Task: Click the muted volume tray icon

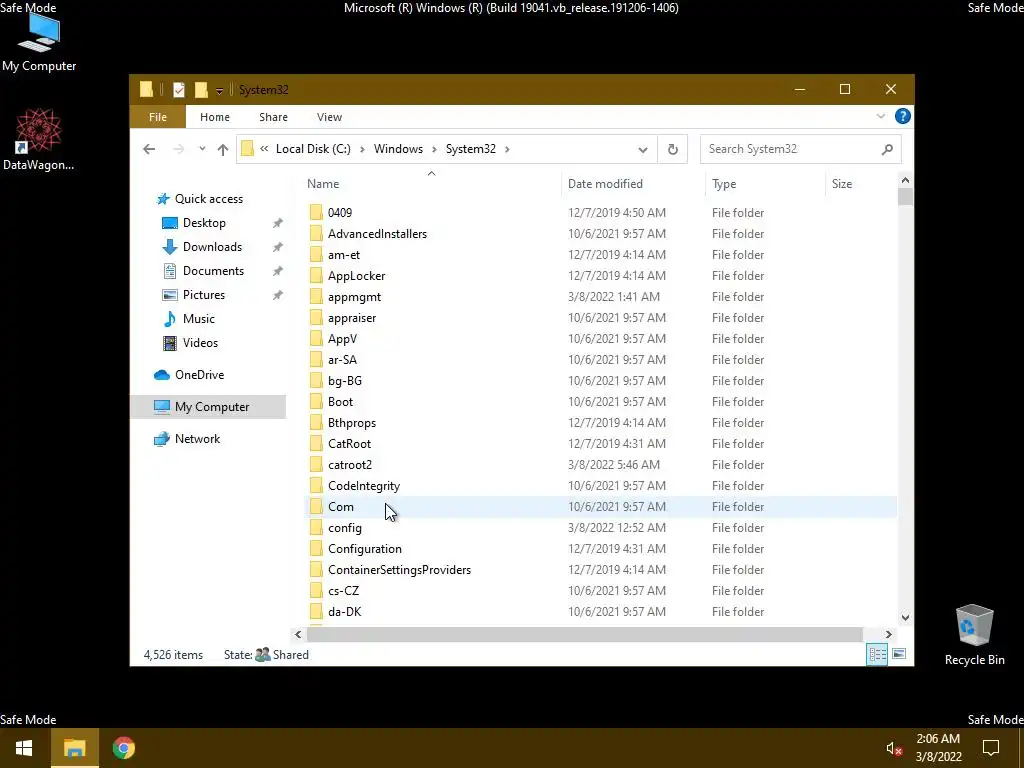Action: point(893,748)
